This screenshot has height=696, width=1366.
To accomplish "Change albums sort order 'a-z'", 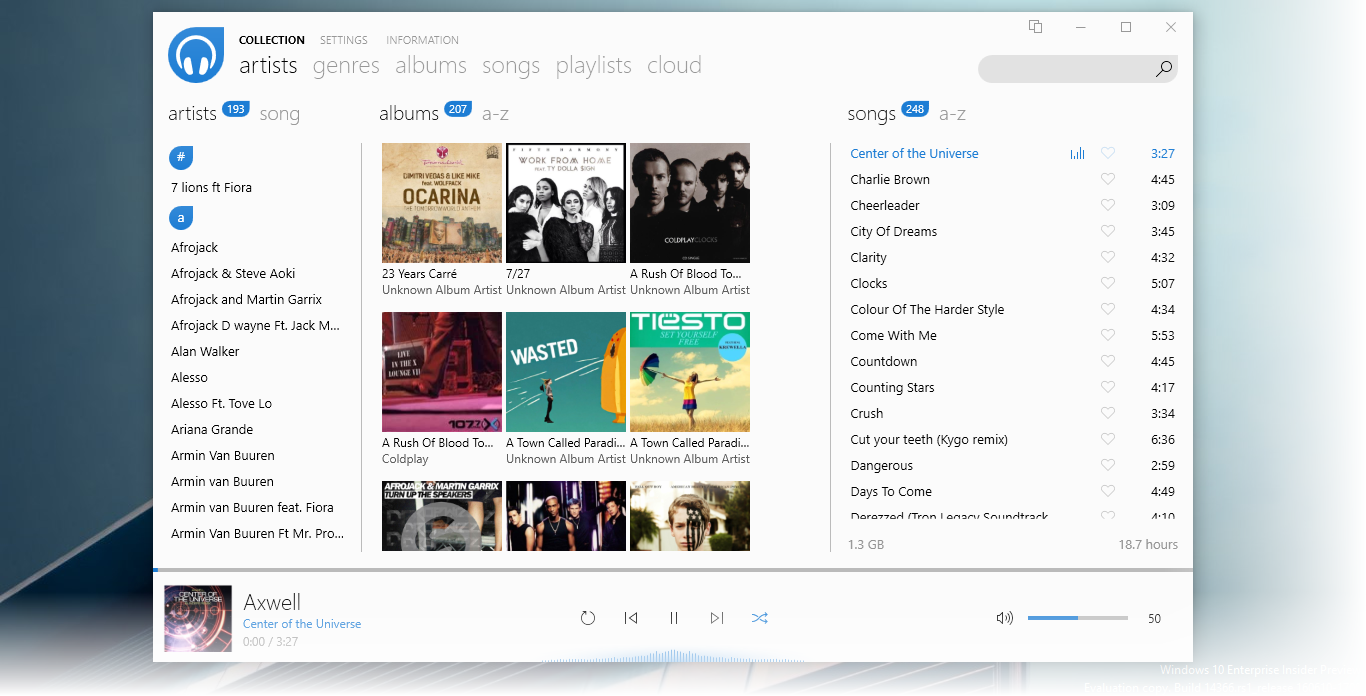I will click(x=495, y=114).
